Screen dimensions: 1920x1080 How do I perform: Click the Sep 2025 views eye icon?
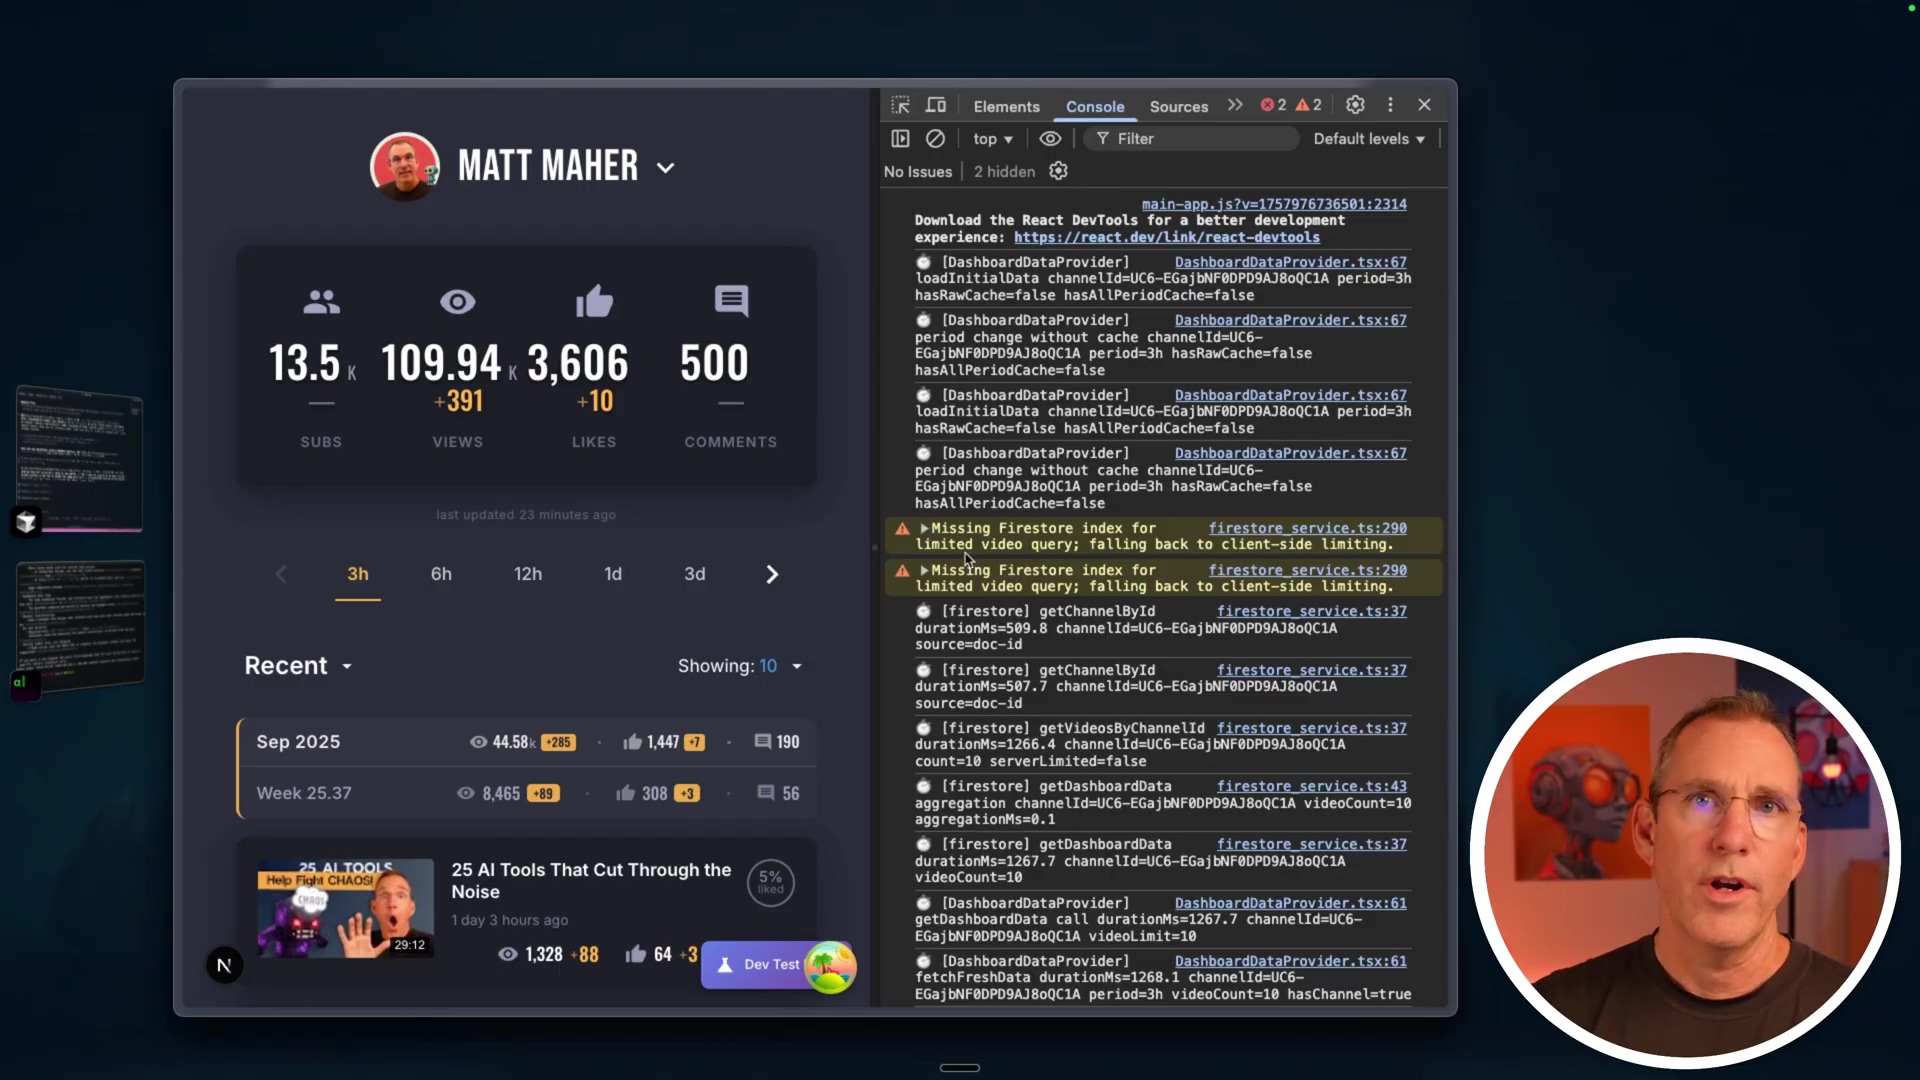point(478,742)
